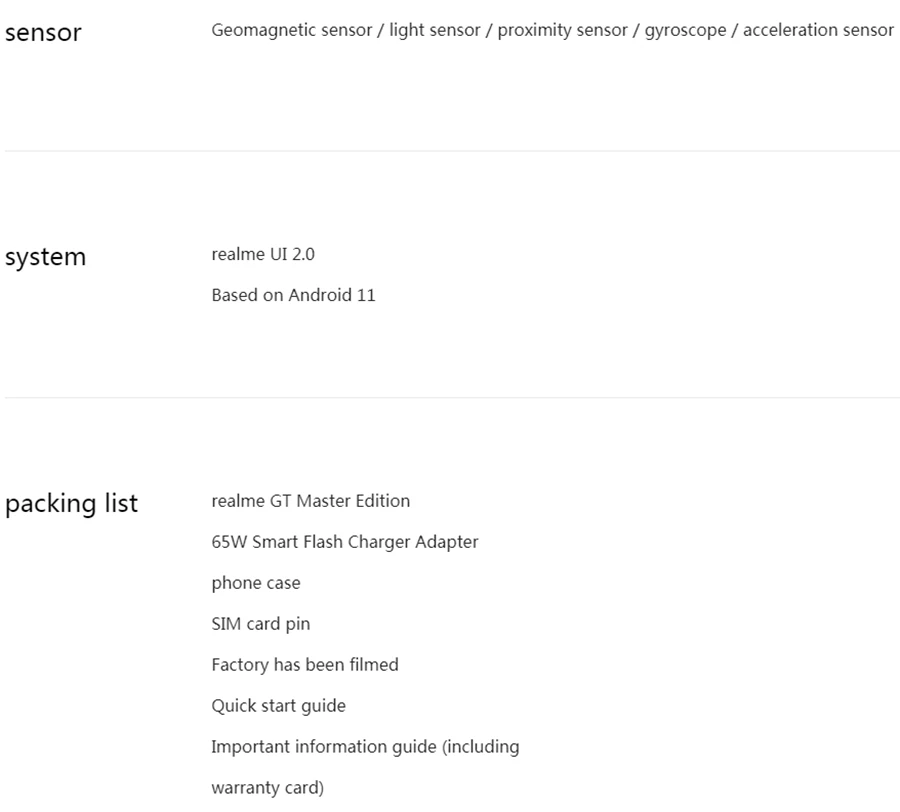The height and width of the screenshot is (812, 900).
Task: Click the "sensor" section heading
Action: (x=43, y=33)
